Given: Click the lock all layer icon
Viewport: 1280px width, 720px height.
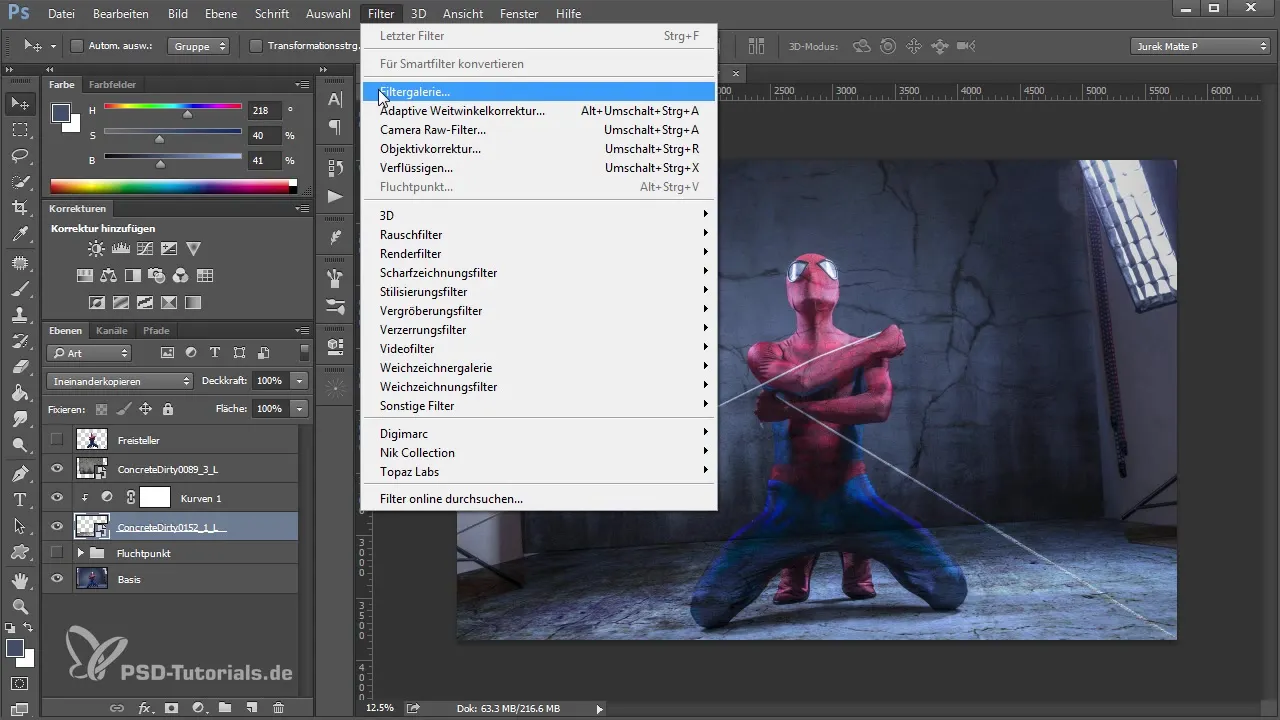Looking at the screenshot, I should (167, 409).
